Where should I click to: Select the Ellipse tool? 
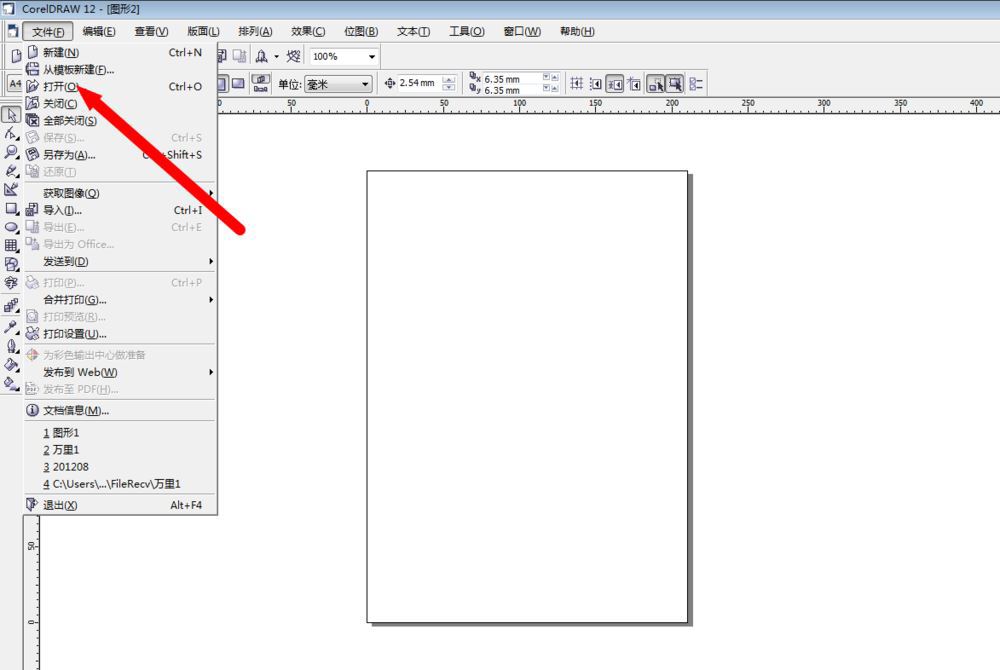pos(12,227)
